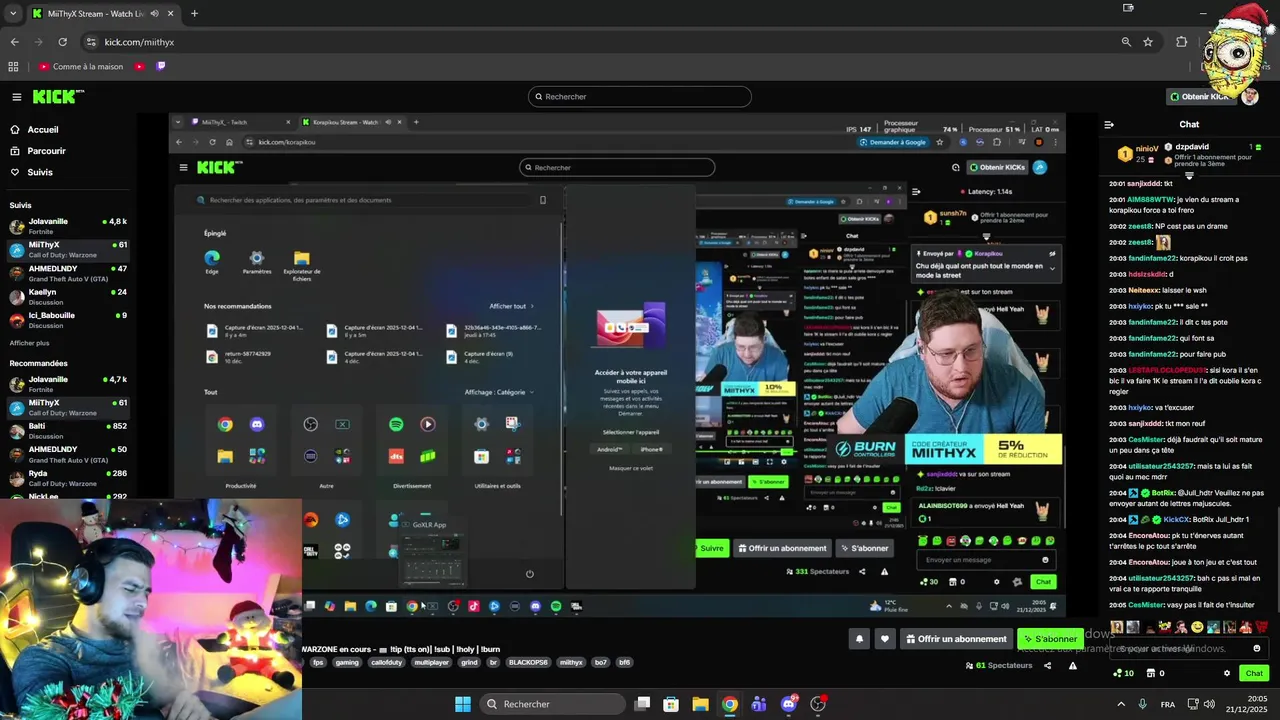Open chat settings gear icon
Screen dimensions: 1280x720
pos(1227,673)
